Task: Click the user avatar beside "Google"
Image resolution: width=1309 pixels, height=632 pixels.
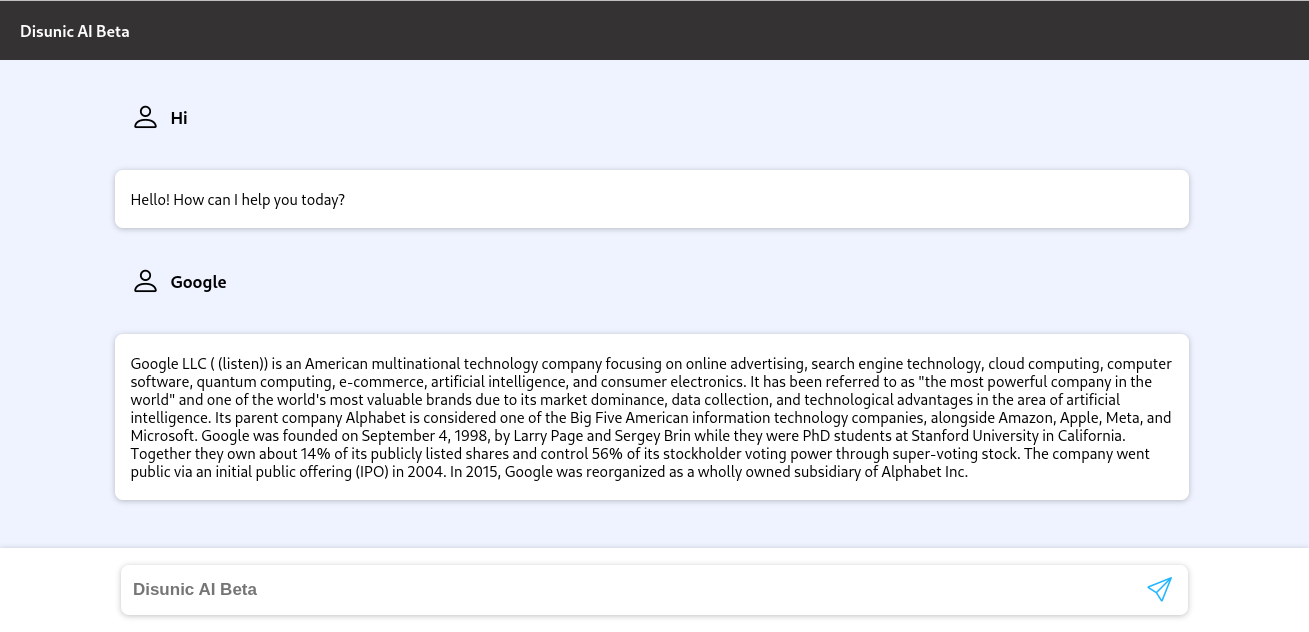Action: point(146,282)
